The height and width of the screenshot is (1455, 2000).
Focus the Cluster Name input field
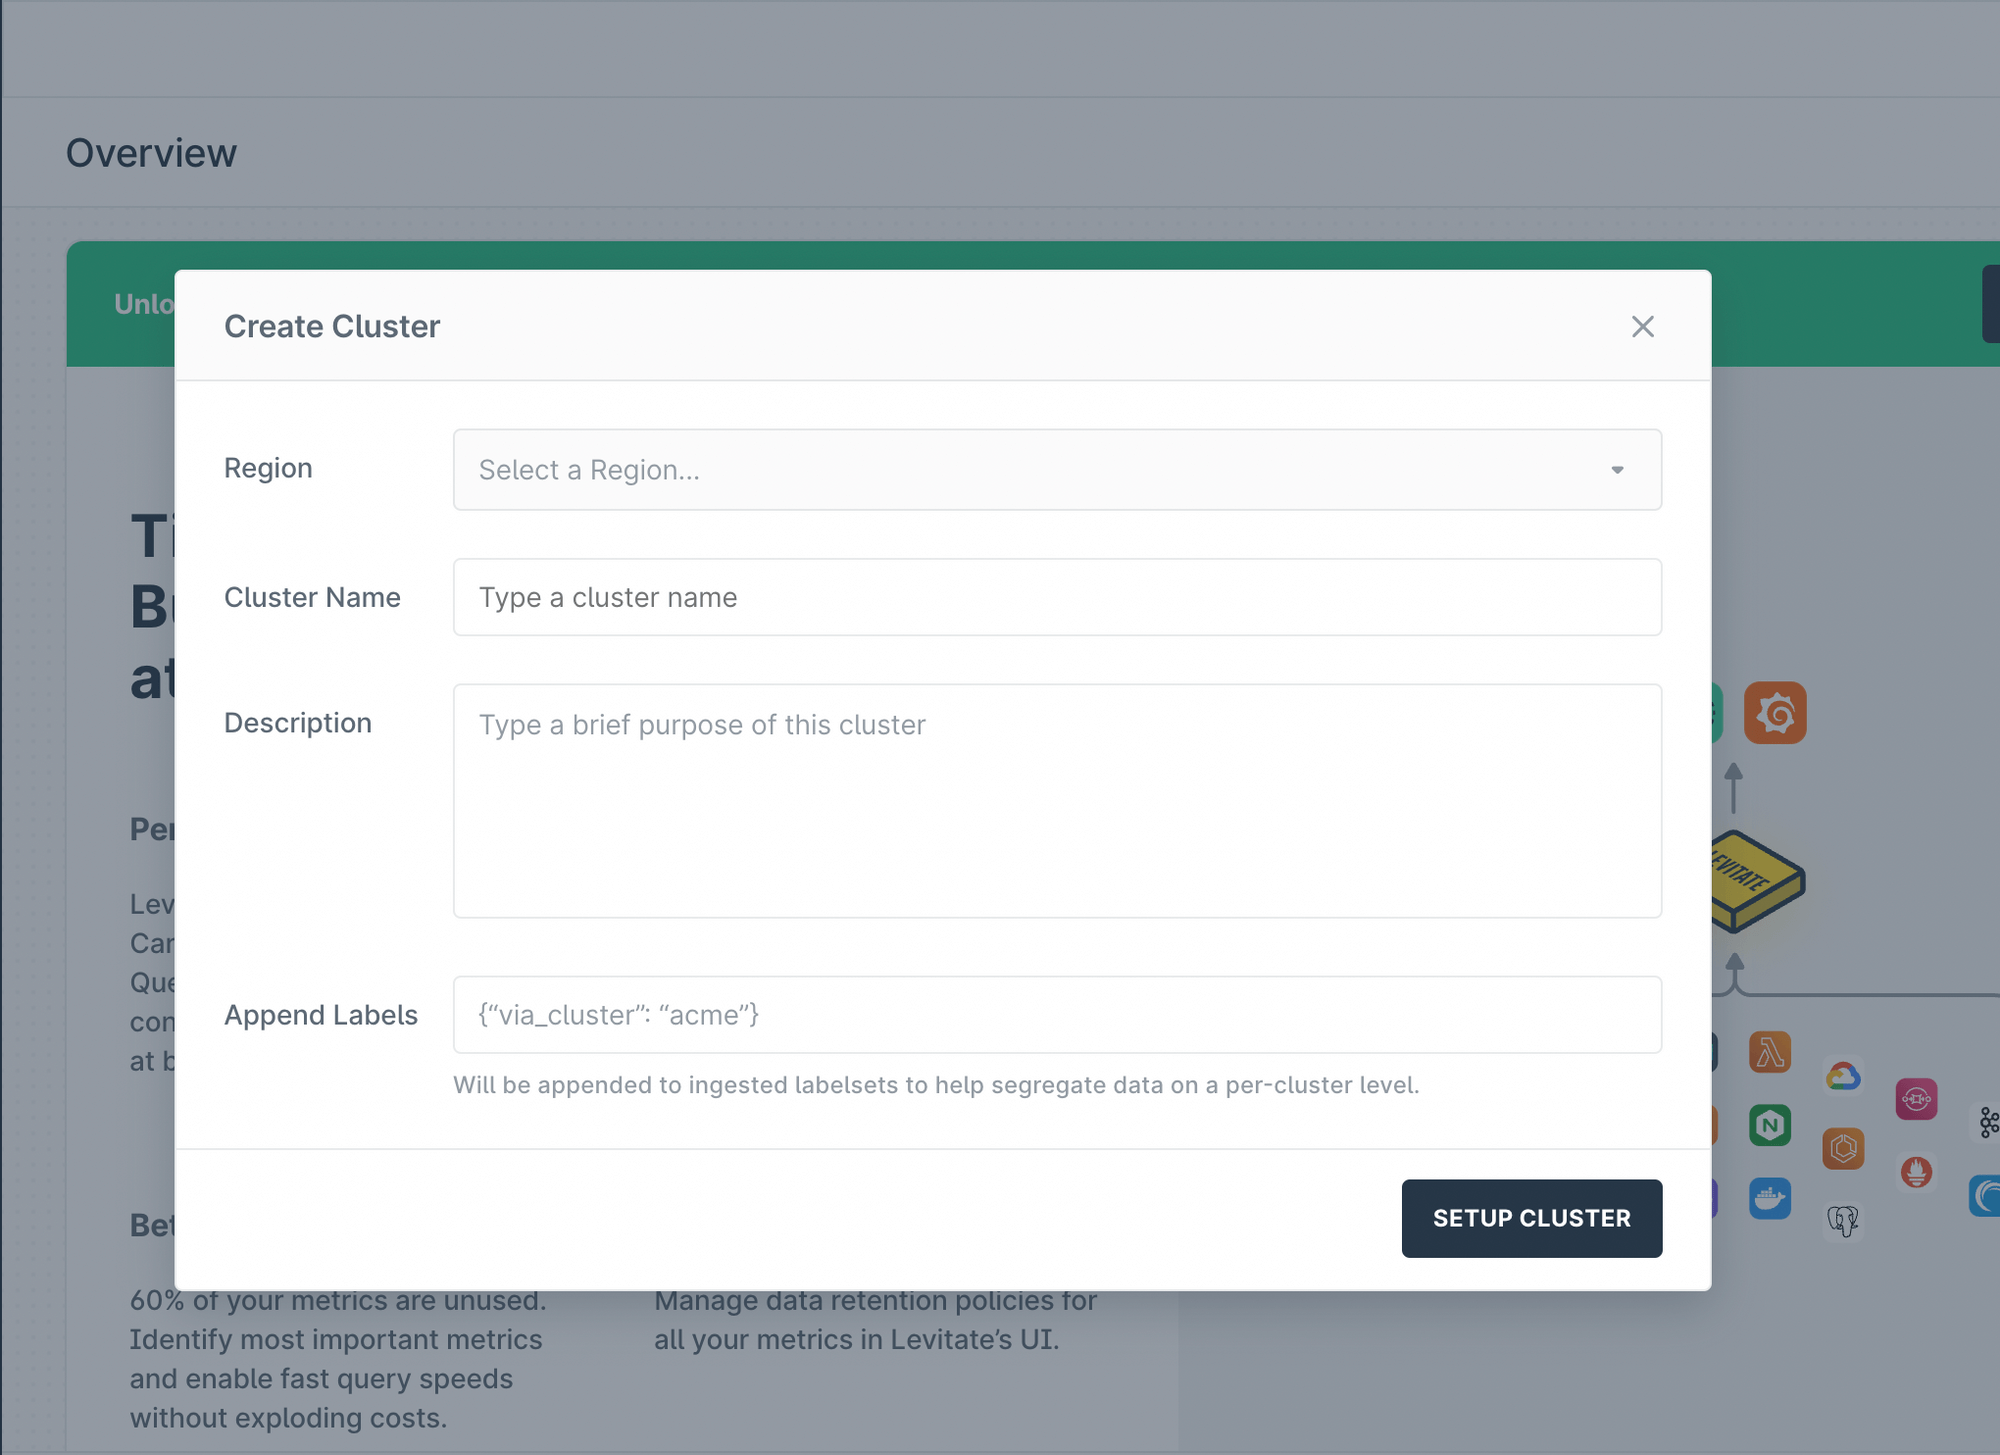1056,597
